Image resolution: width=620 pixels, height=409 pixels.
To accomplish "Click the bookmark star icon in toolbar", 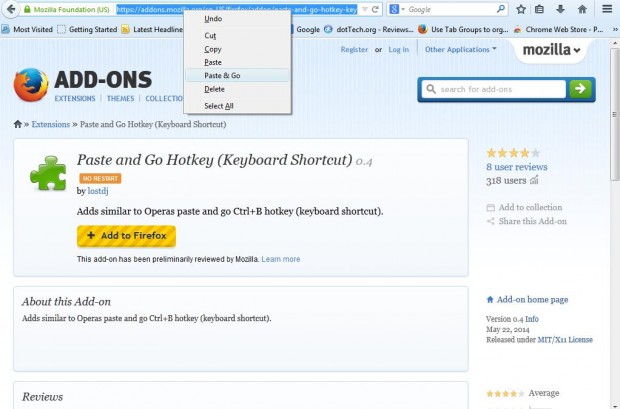I will (x=521, y=9).
